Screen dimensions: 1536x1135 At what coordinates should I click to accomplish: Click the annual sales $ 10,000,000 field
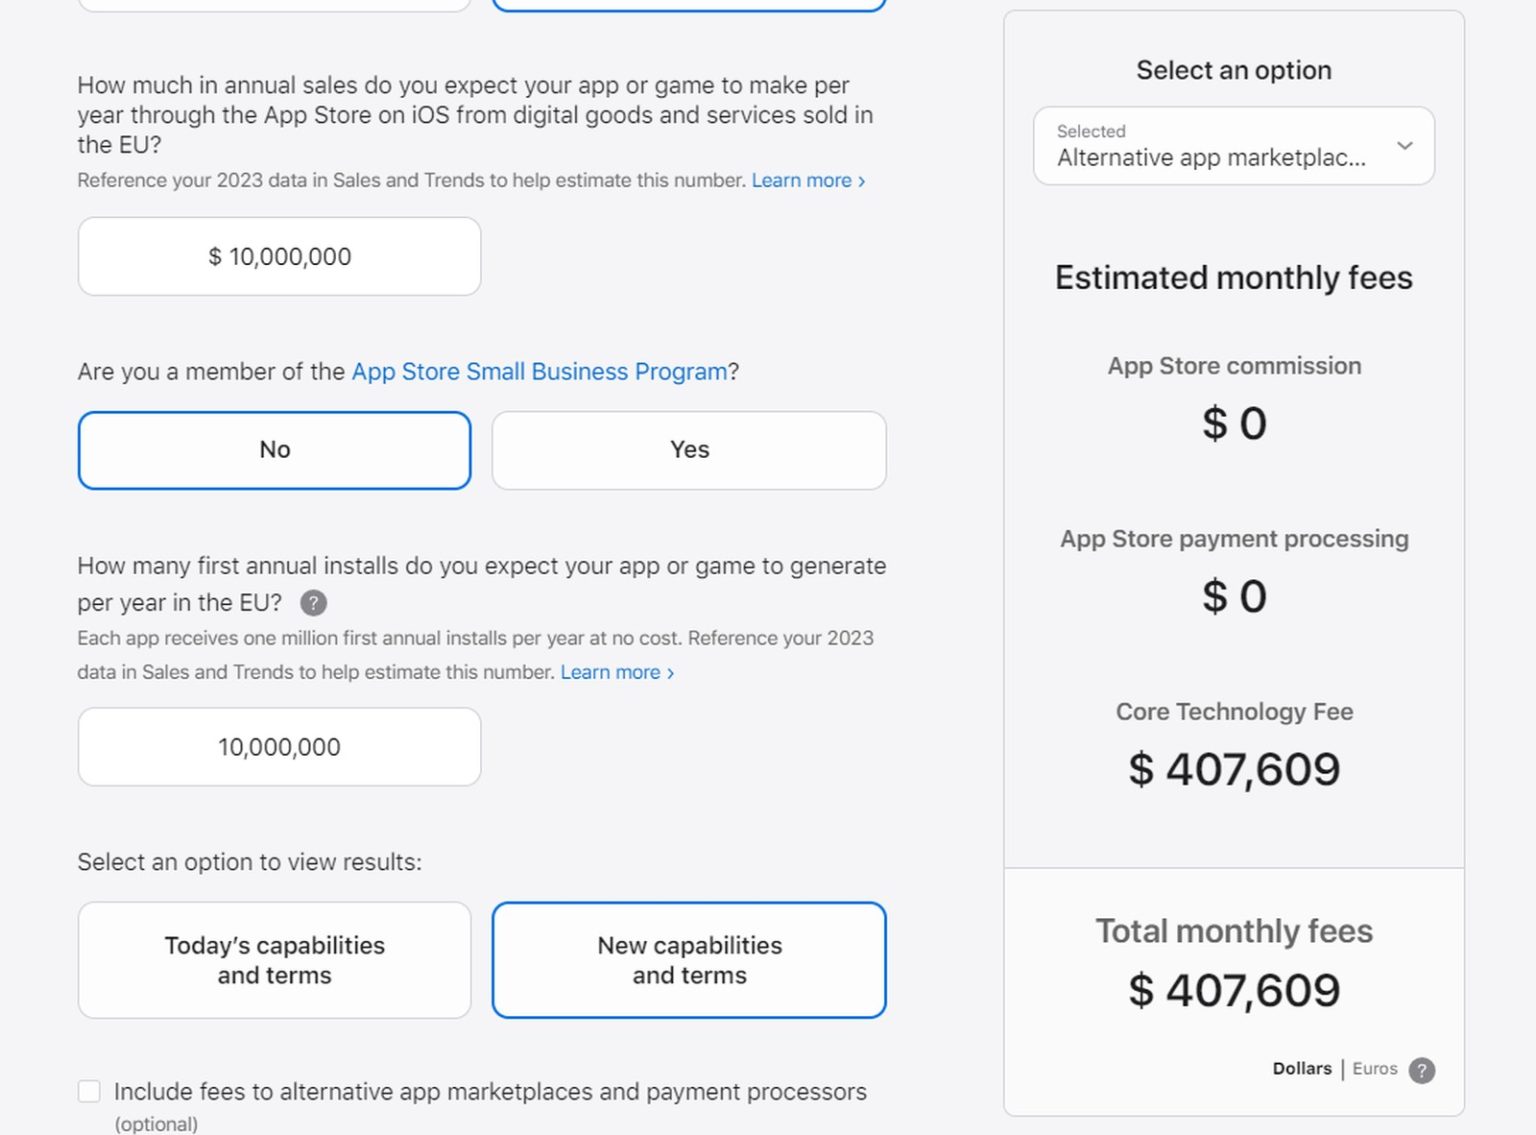click(279, 257)
